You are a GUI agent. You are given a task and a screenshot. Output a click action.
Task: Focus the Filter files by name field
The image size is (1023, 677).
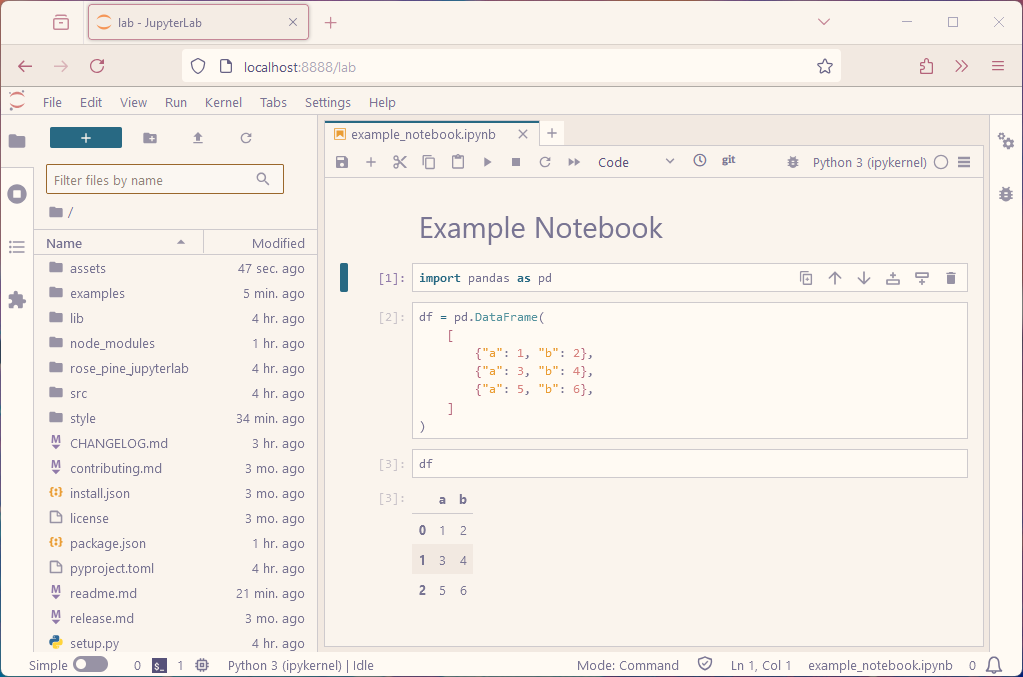click(x=164, y=179)
